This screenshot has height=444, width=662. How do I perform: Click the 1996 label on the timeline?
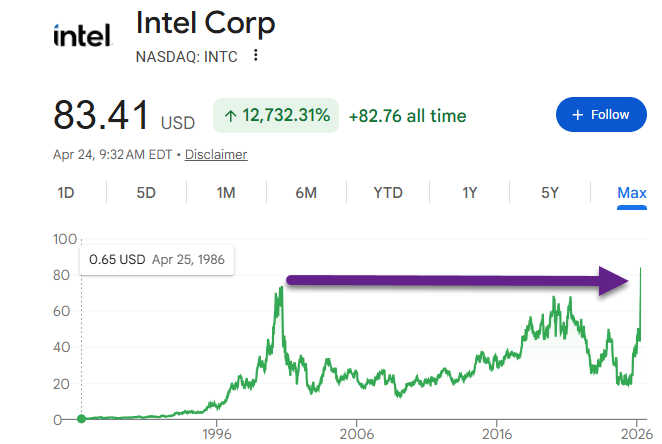point(217,435)
